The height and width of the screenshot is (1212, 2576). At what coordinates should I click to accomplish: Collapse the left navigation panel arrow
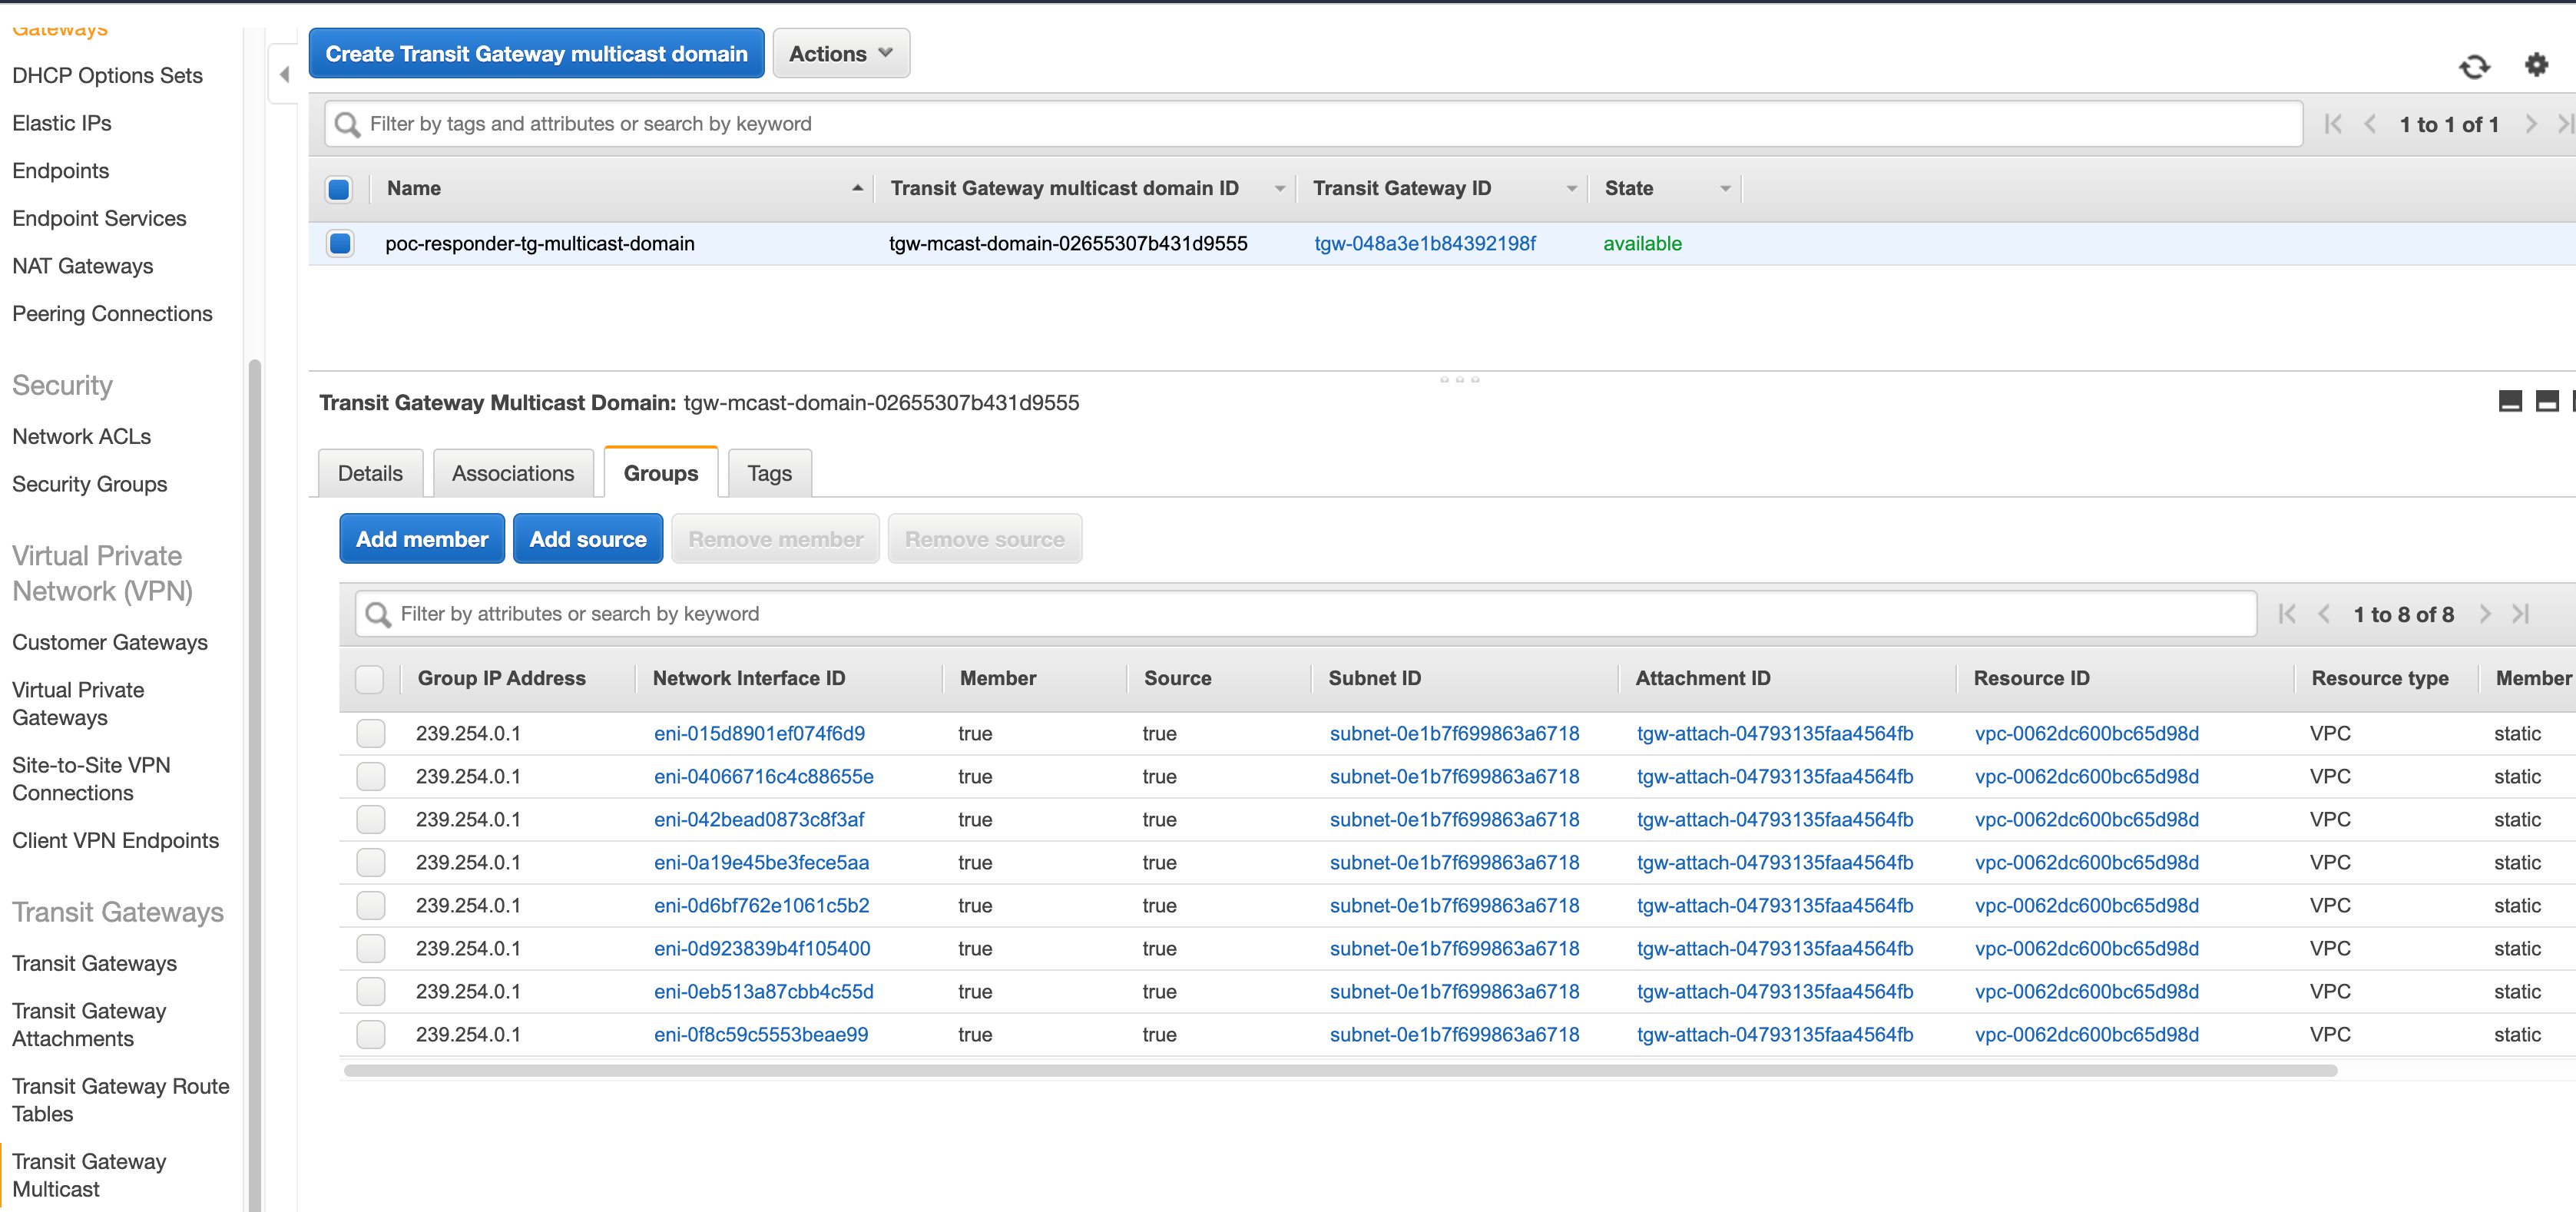pos(284,74)
